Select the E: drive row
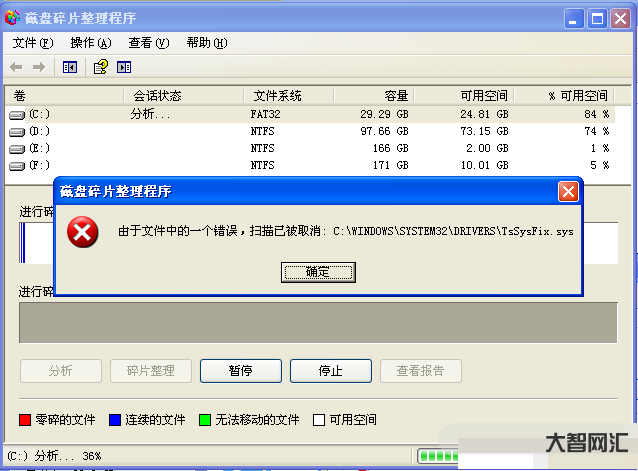 pyautogui.click(x=38, y=148)
